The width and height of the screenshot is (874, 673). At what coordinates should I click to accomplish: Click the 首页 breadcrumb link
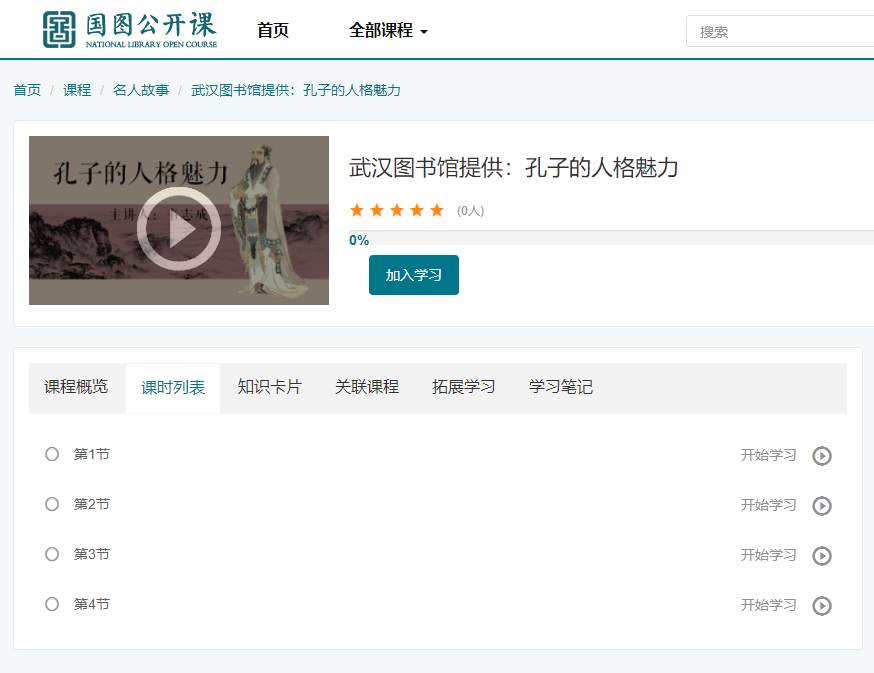click(x=27, y=90)
